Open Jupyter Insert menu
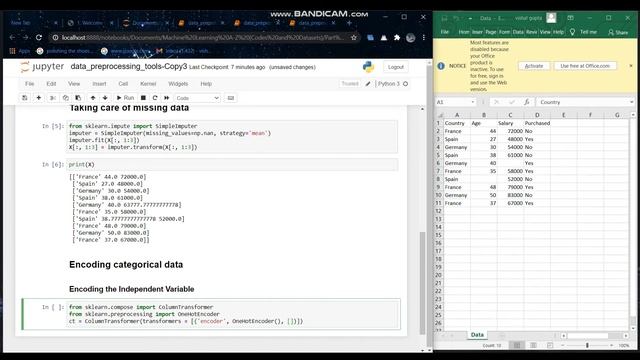 pos(99,84)
